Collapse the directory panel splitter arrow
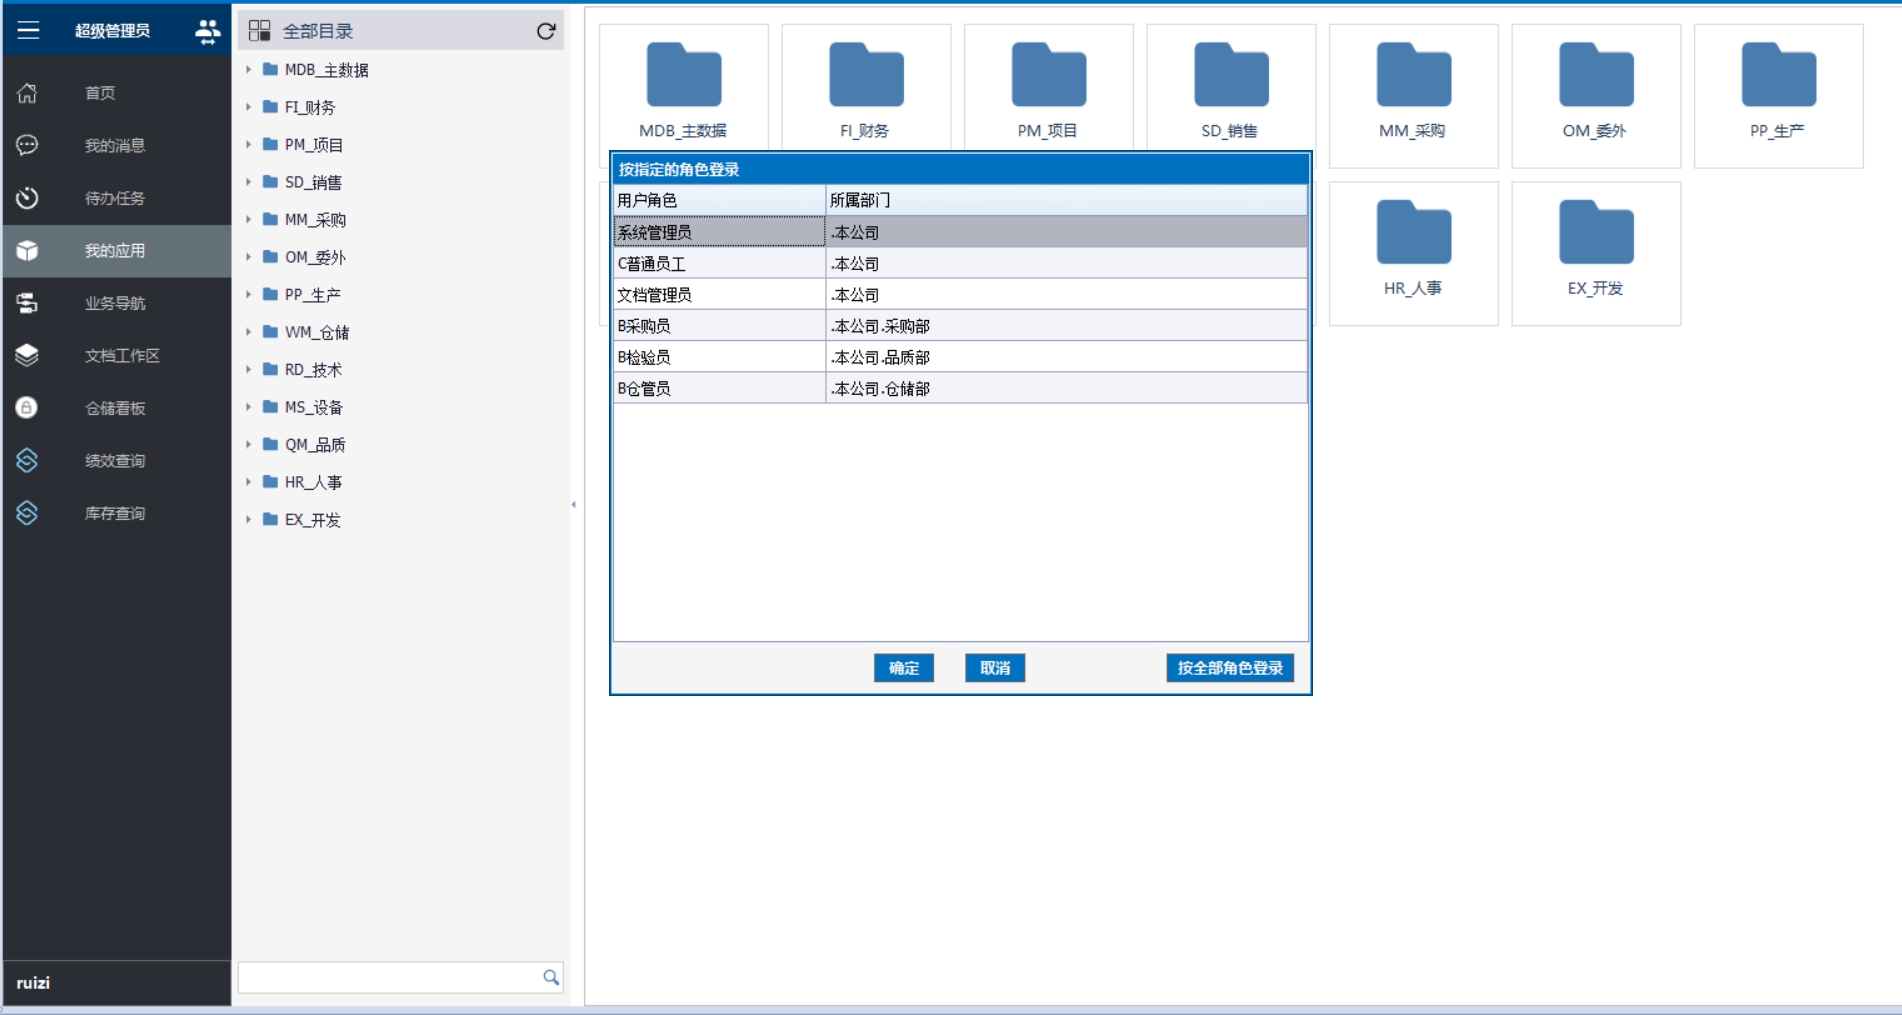 point(574,505)
